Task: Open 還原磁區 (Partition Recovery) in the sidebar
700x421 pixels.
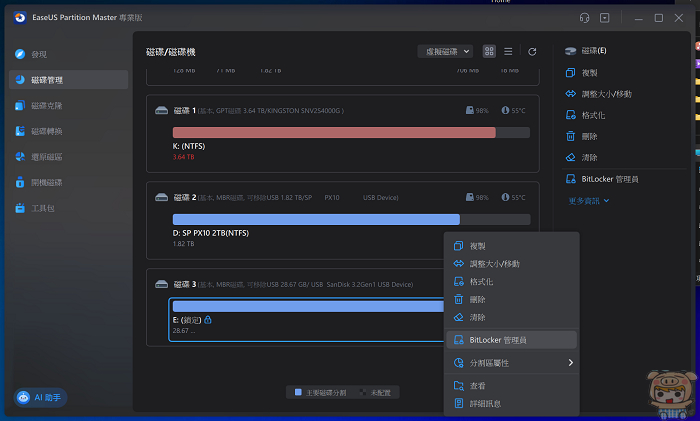Action: tap(45, 157)
